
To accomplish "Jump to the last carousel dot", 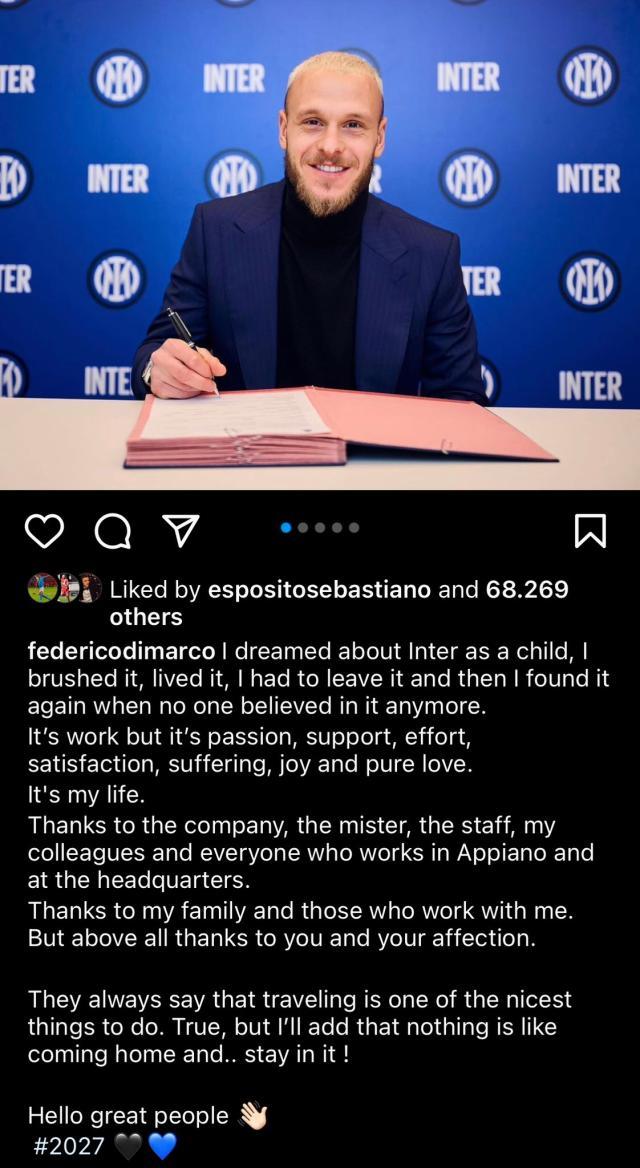I will tap(354, 527).
